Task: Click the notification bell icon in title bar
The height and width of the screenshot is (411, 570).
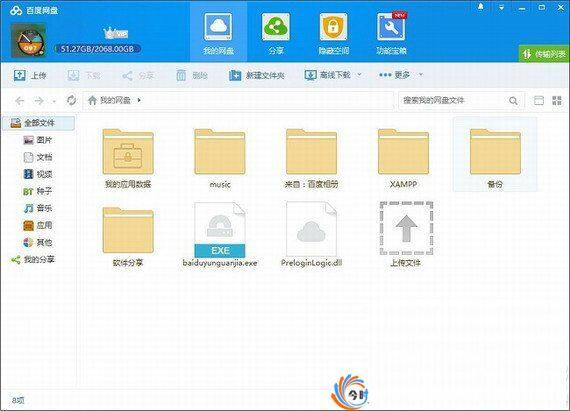Action: pos(481,7)
